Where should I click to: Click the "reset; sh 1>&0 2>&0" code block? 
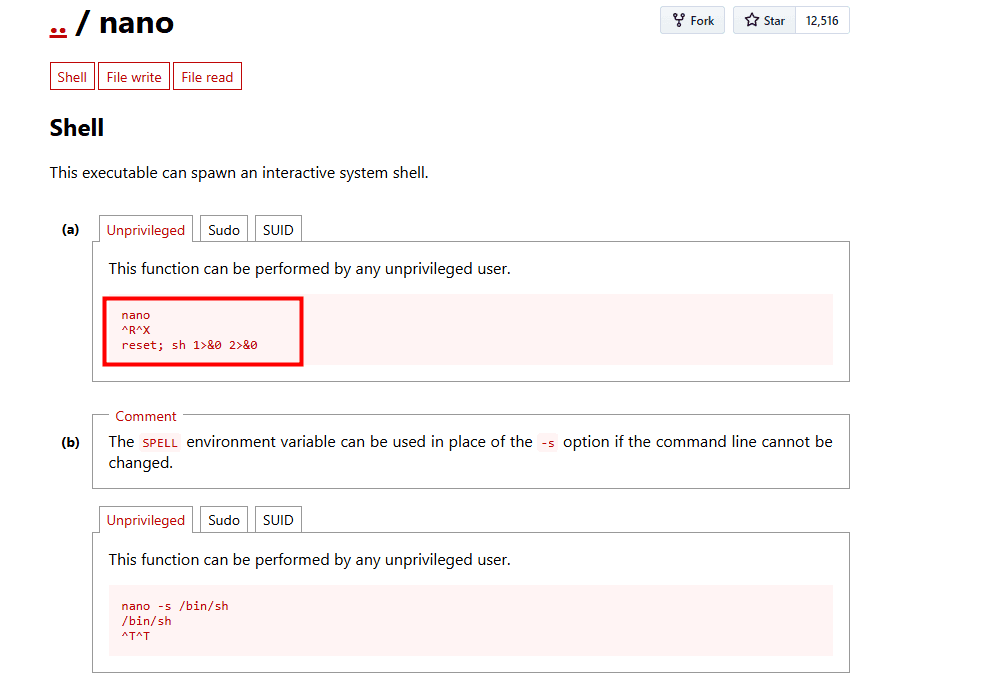coord(190,345)
